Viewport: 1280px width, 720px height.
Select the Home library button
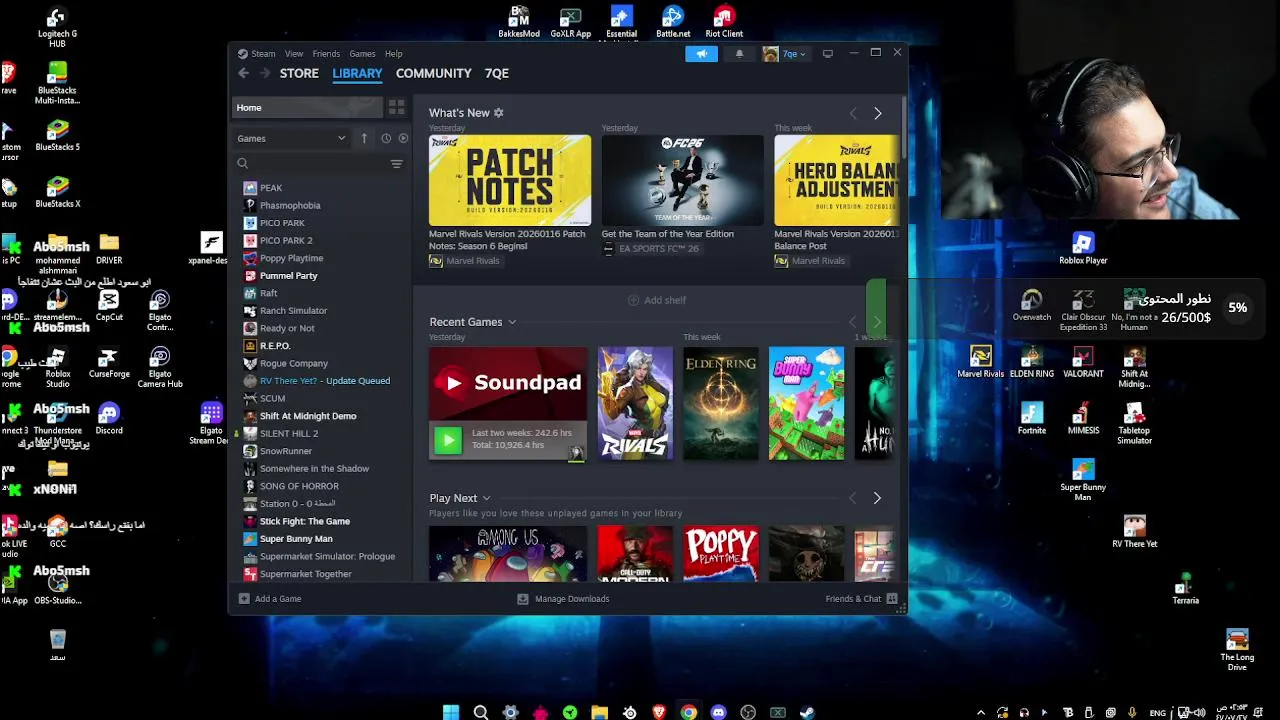[308, 107]
